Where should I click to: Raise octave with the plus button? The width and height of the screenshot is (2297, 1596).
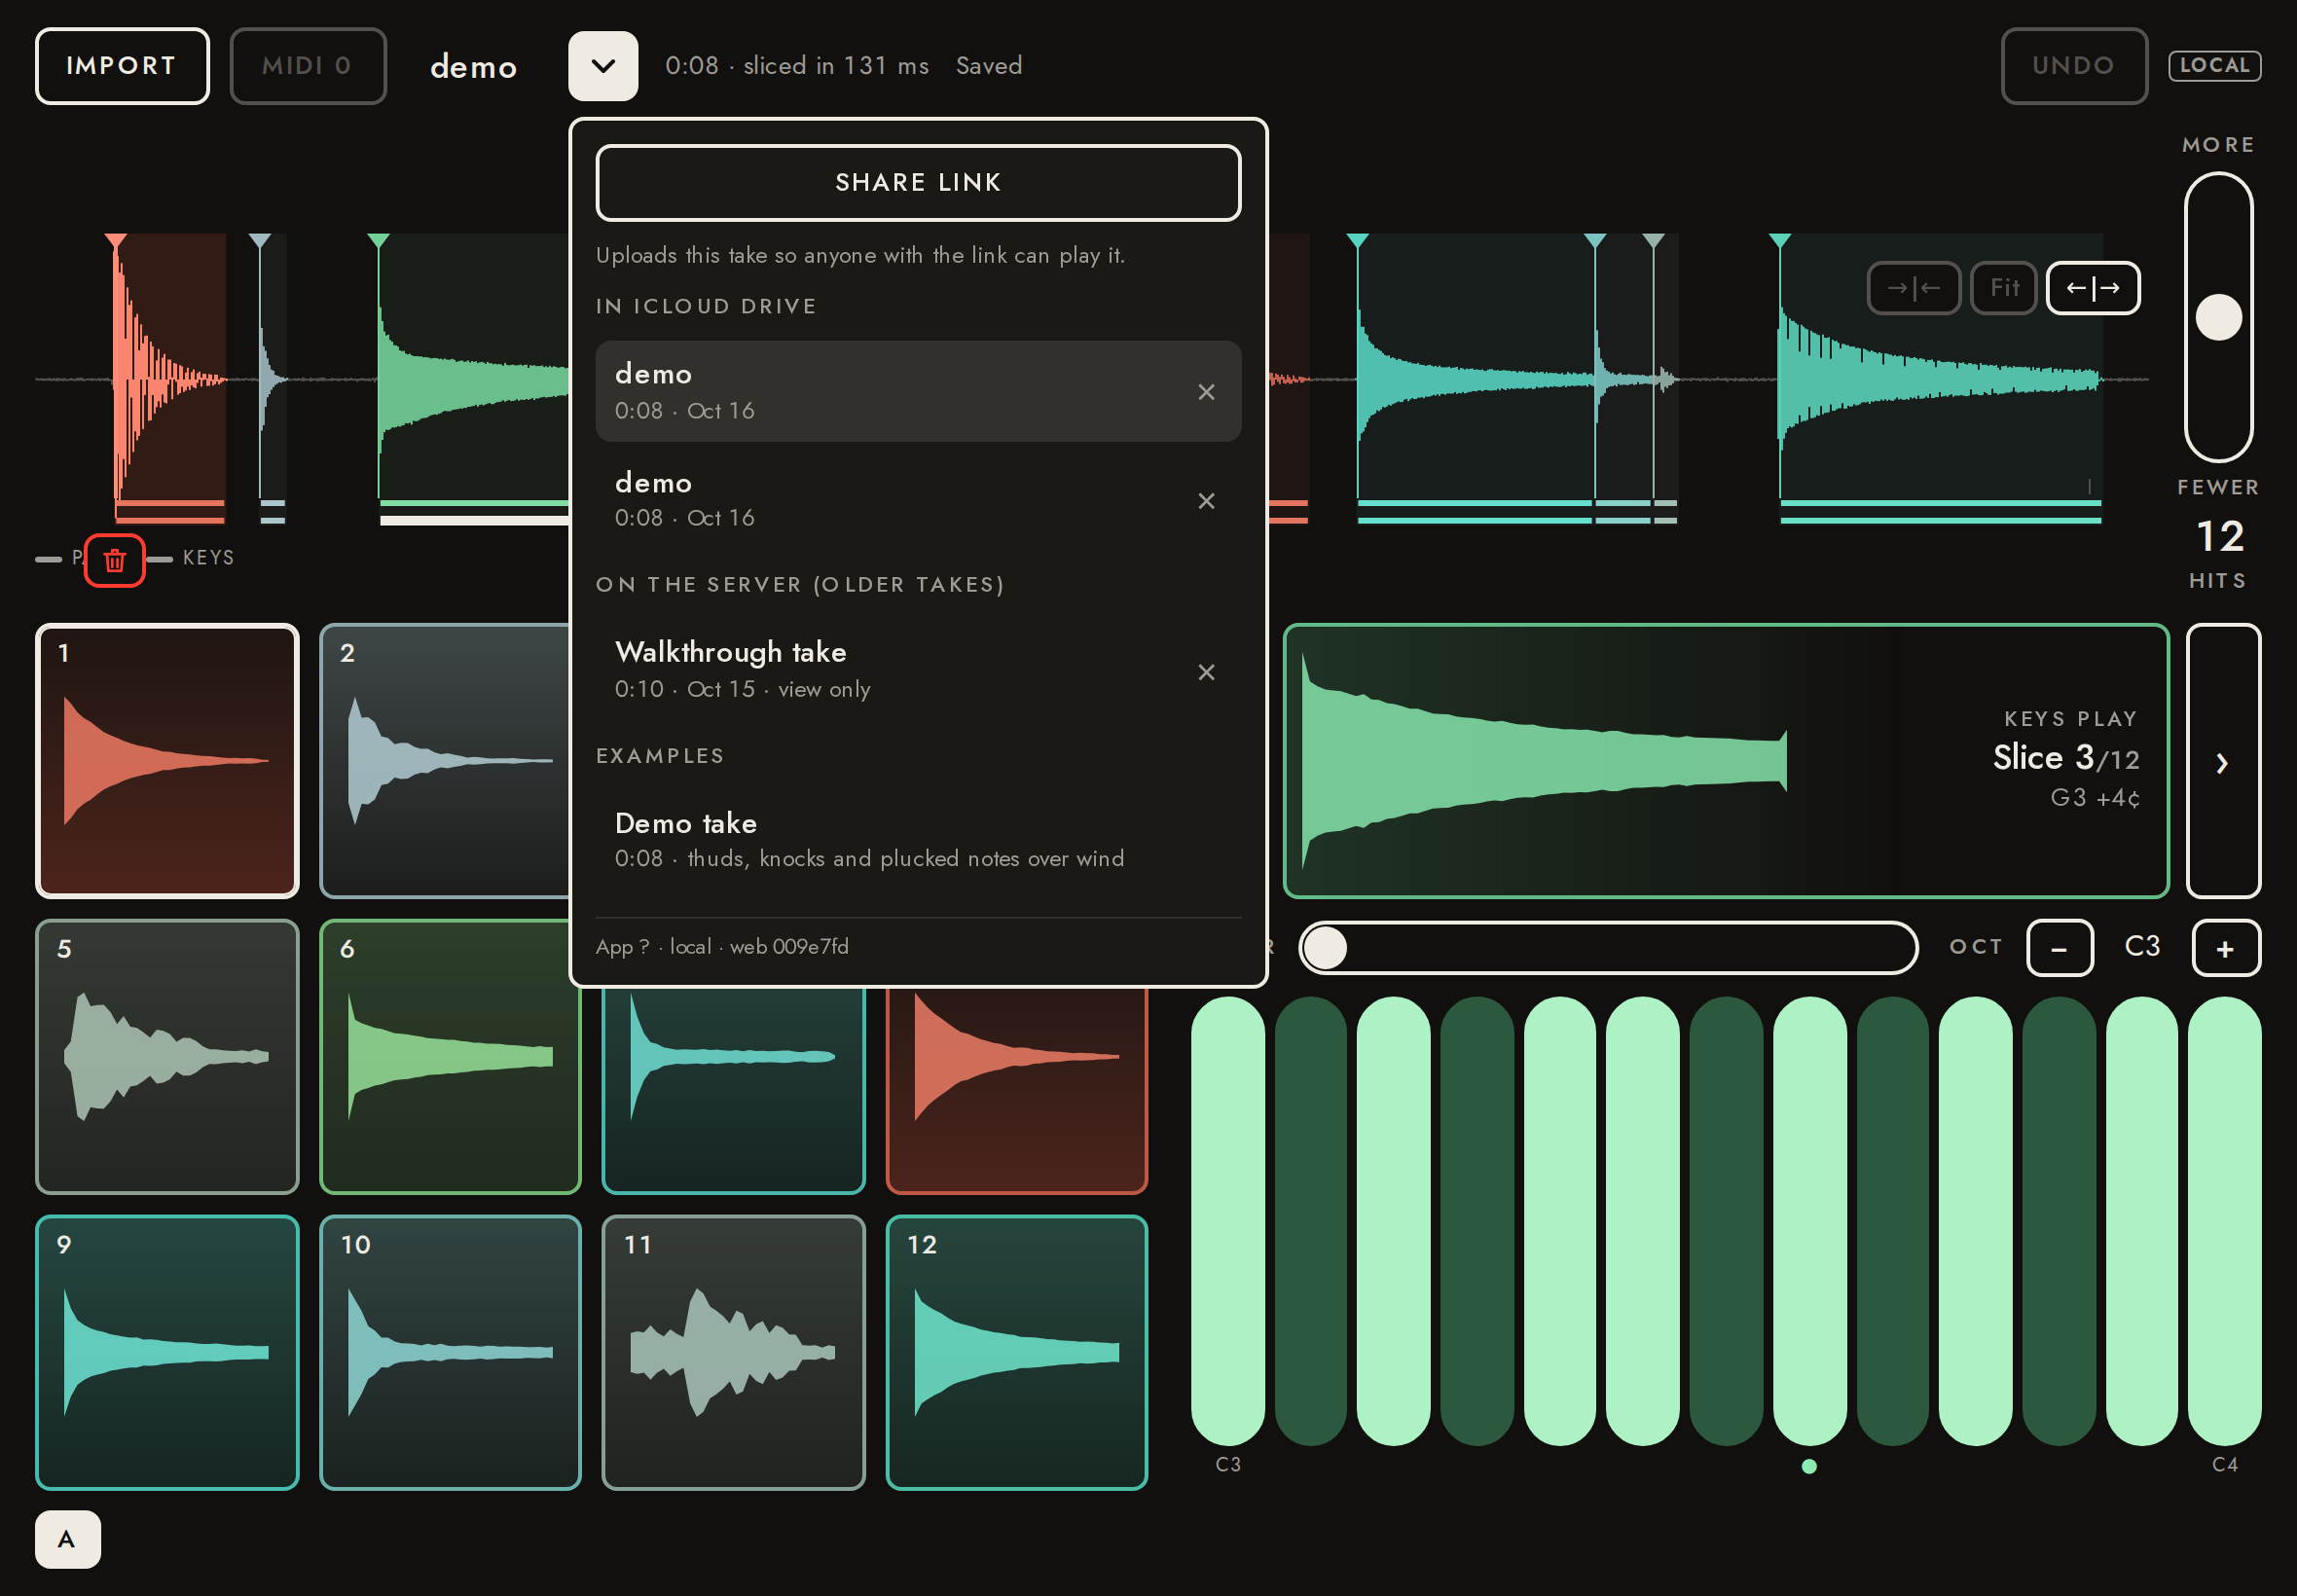(x=2225, y=948)
